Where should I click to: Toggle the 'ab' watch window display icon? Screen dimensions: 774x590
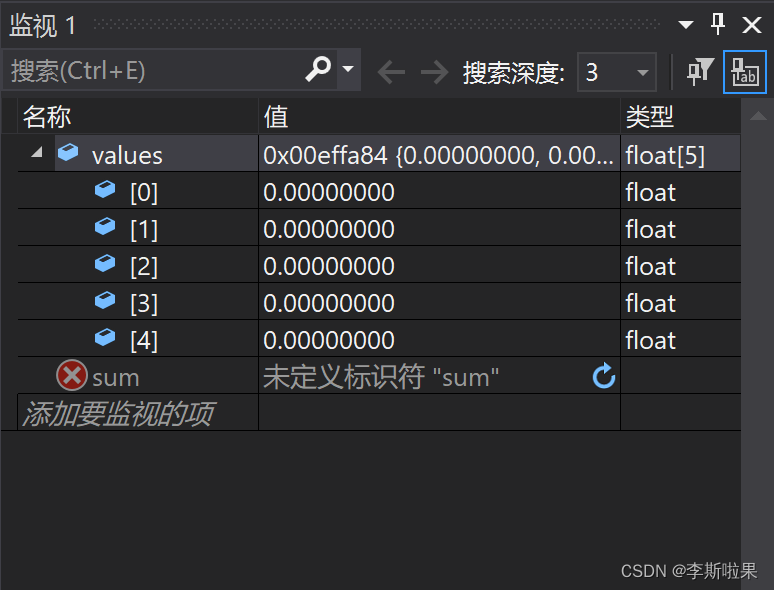(745, 72)
